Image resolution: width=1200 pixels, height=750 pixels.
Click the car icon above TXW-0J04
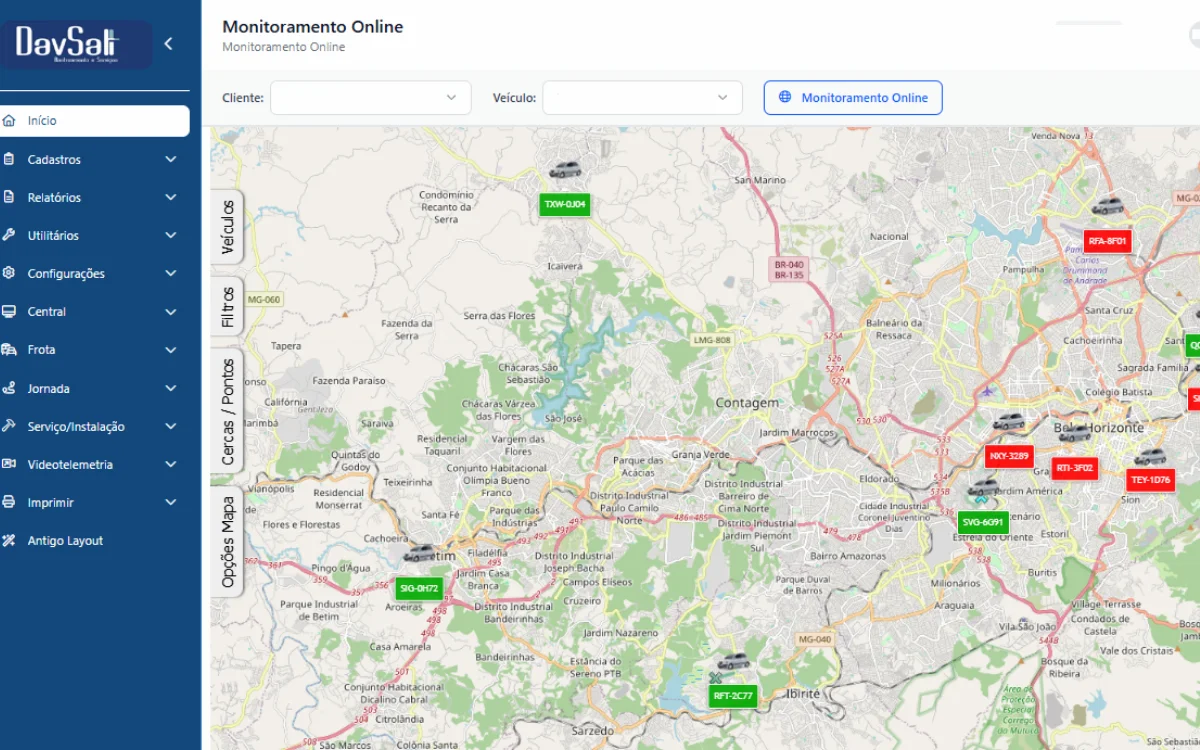(565, 170)
